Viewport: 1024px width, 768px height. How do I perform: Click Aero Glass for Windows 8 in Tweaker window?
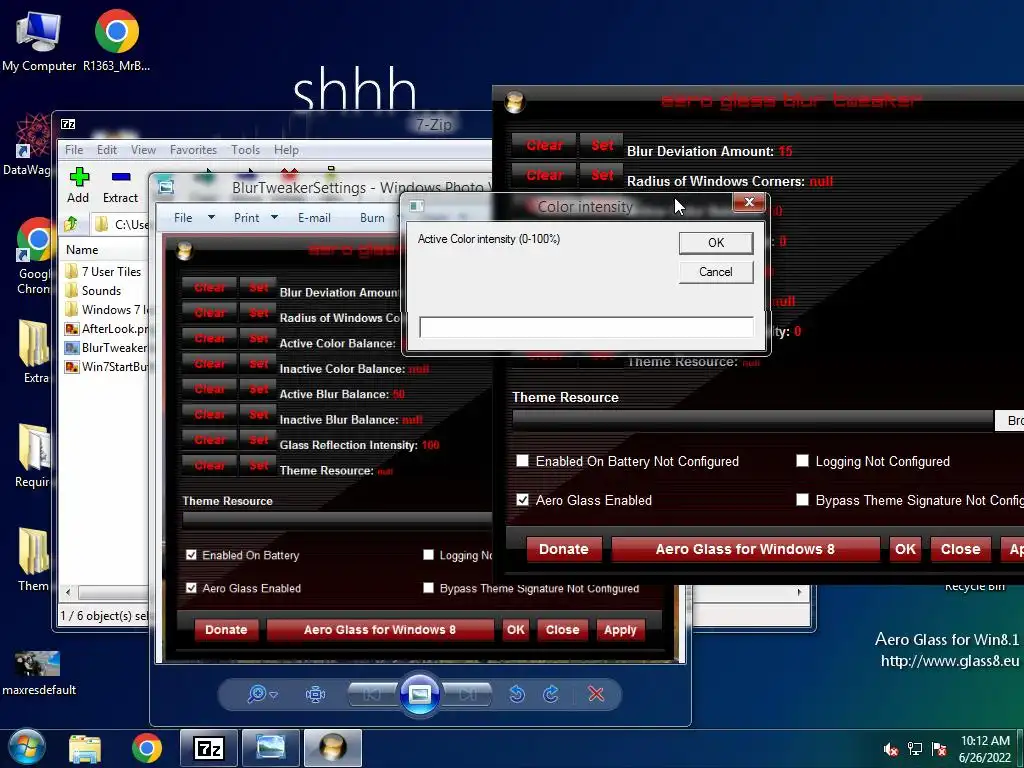pos(745,549)
